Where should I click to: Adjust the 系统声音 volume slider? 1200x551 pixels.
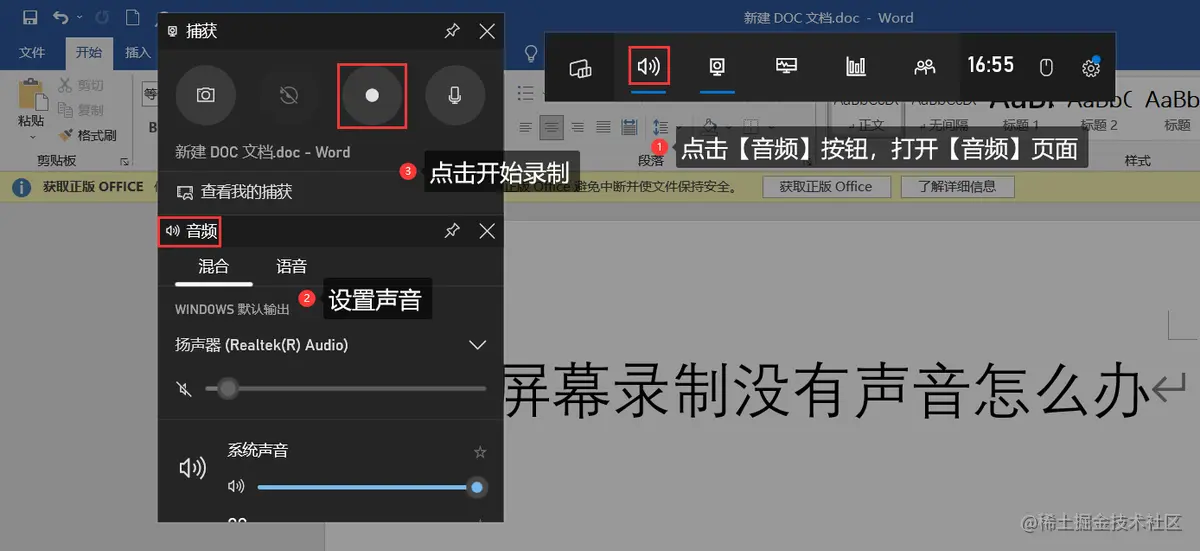point(371,487)
